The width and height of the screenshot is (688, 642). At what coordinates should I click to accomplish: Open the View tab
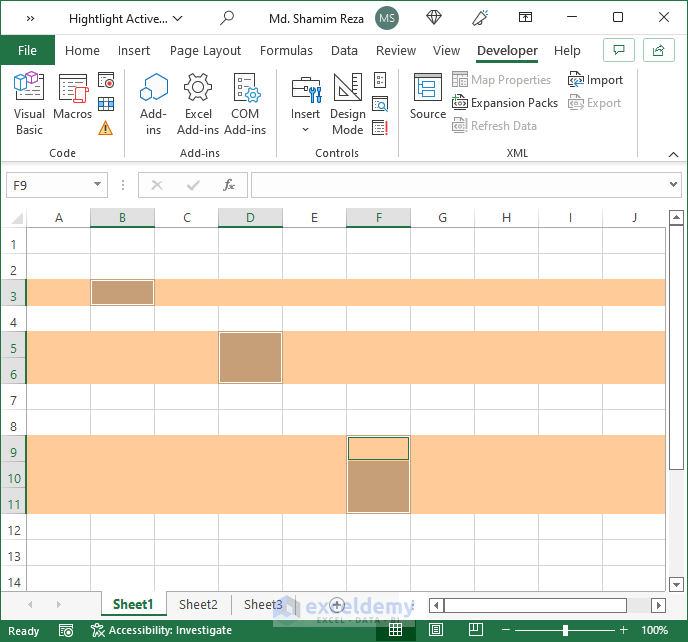pos(446,50)
